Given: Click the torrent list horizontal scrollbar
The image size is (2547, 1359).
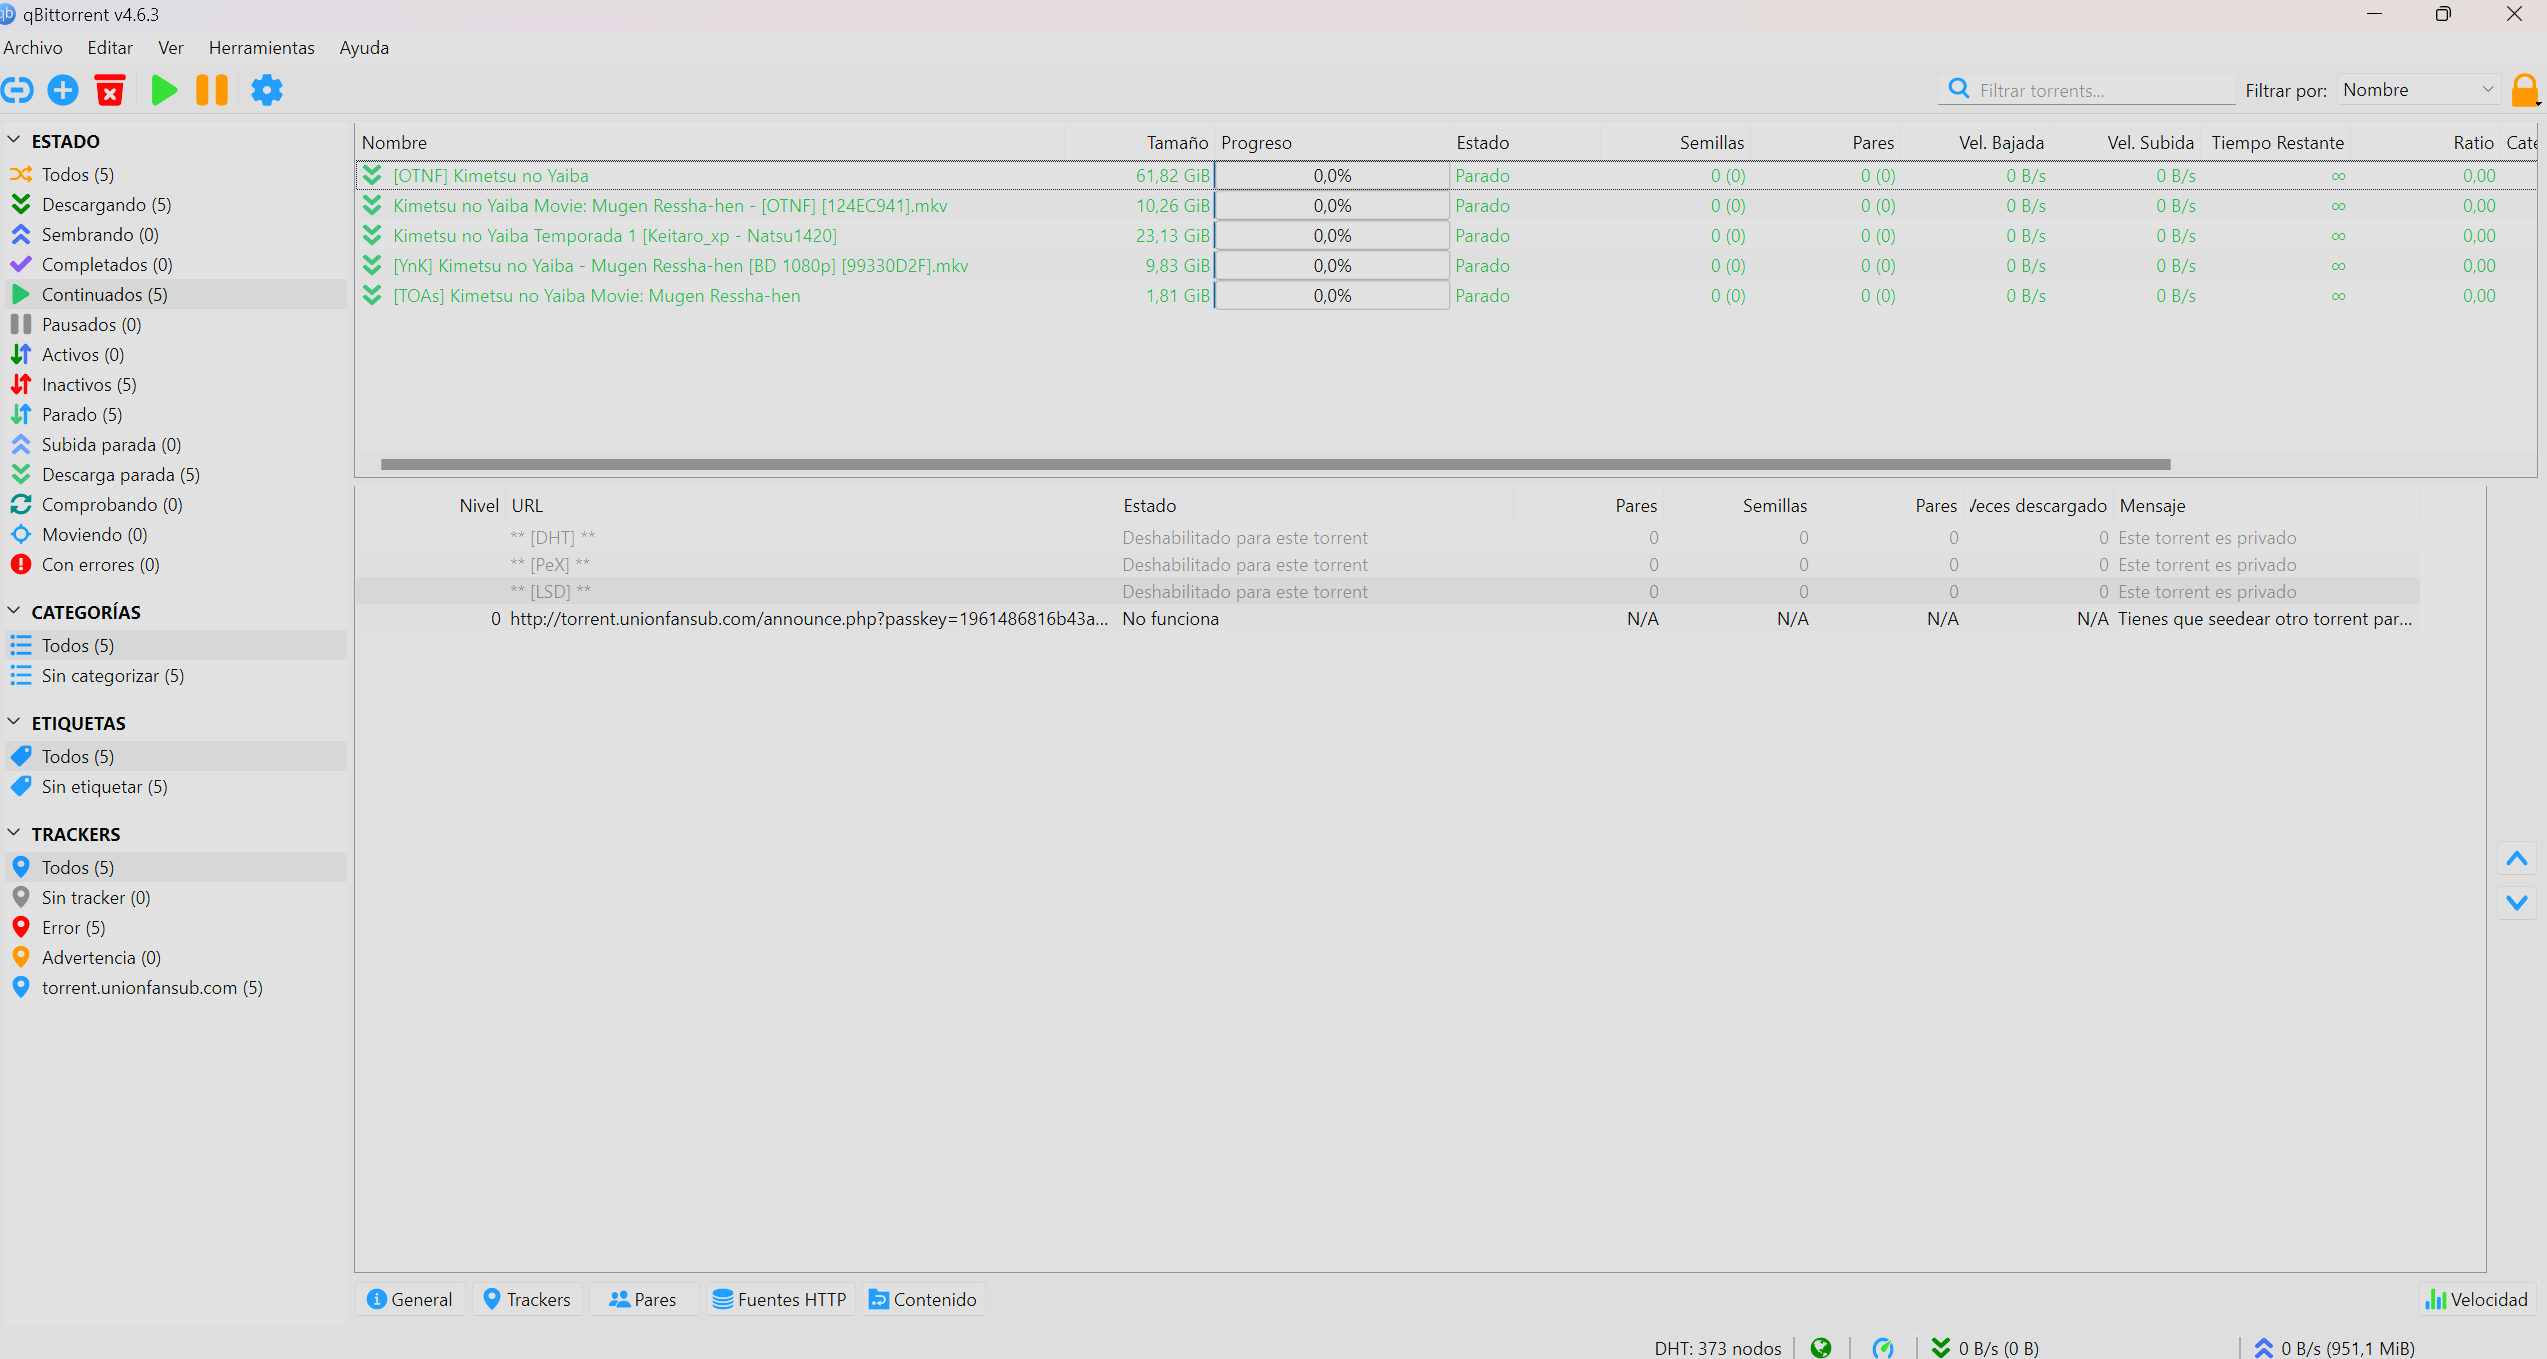Looking at the screenshot, I should [x=1275, y=464].
